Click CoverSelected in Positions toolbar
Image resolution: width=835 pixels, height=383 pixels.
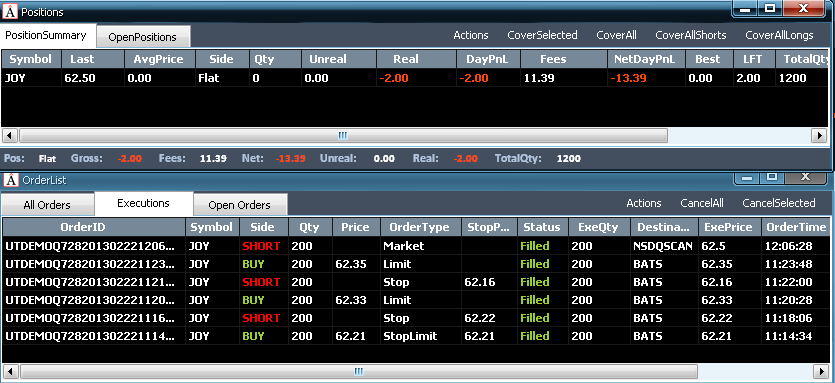542,35
